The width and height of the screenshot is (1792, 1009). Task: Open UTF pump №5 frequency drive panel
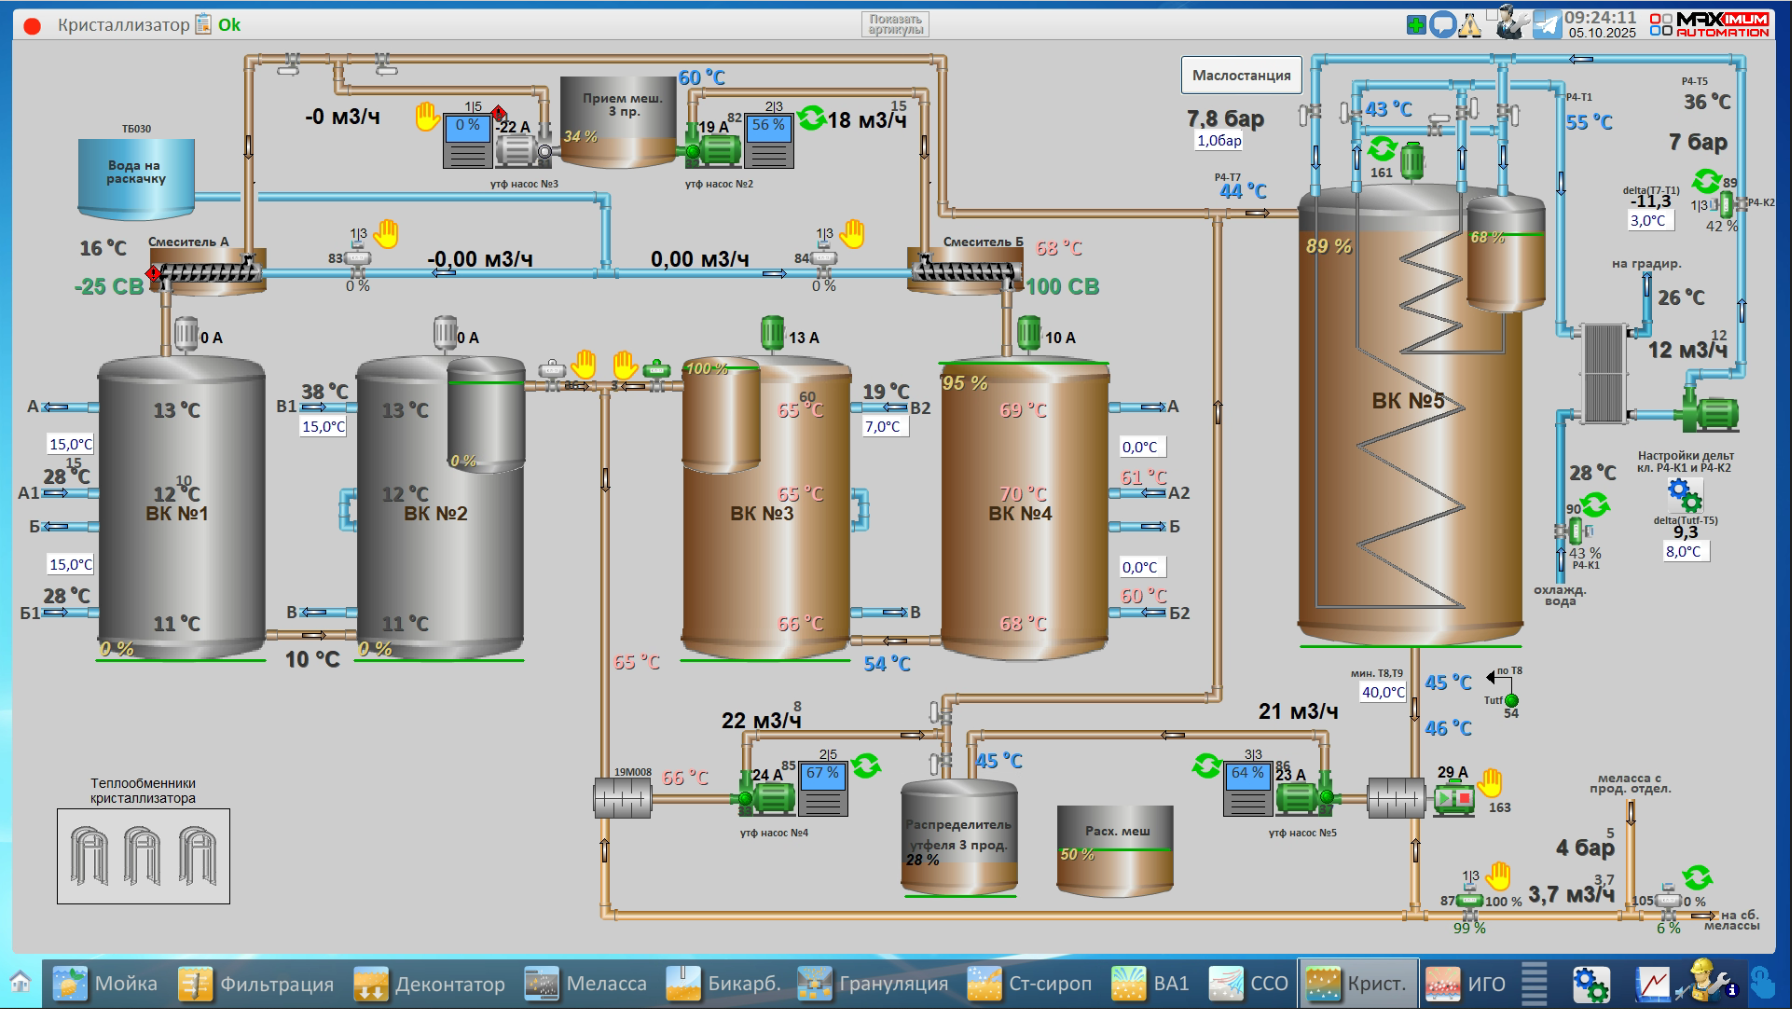(1247, 789)
